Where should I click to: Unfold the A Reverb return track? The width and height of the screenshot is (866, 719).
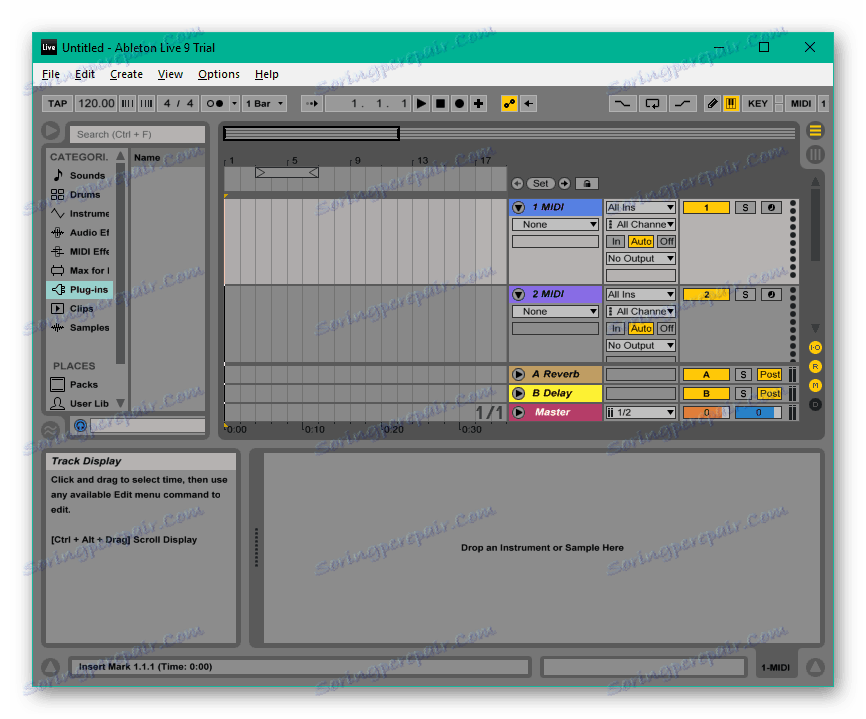pyautogui.click(x=518, y=374)
